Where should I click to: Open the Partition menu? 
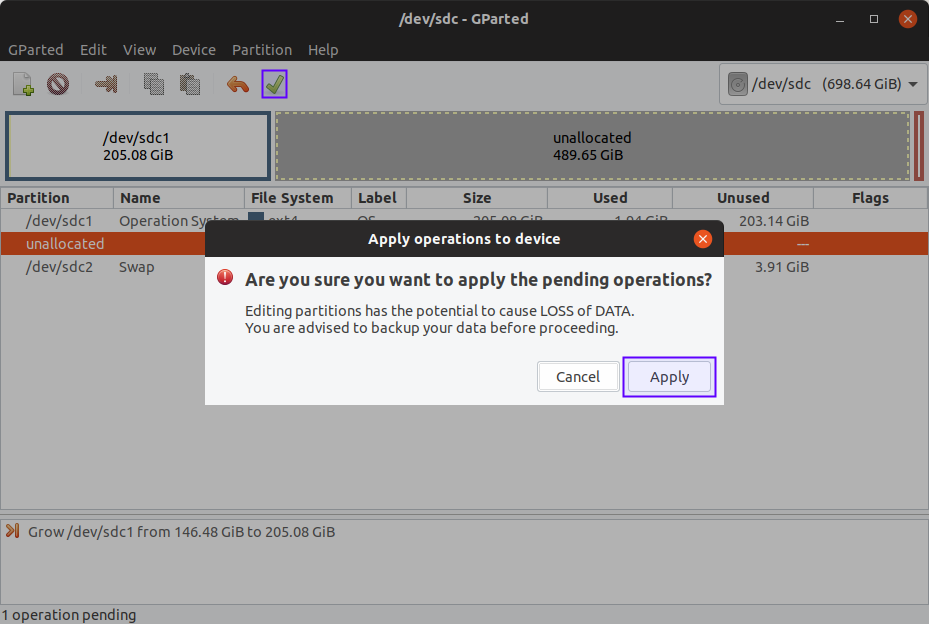point(262,50)
